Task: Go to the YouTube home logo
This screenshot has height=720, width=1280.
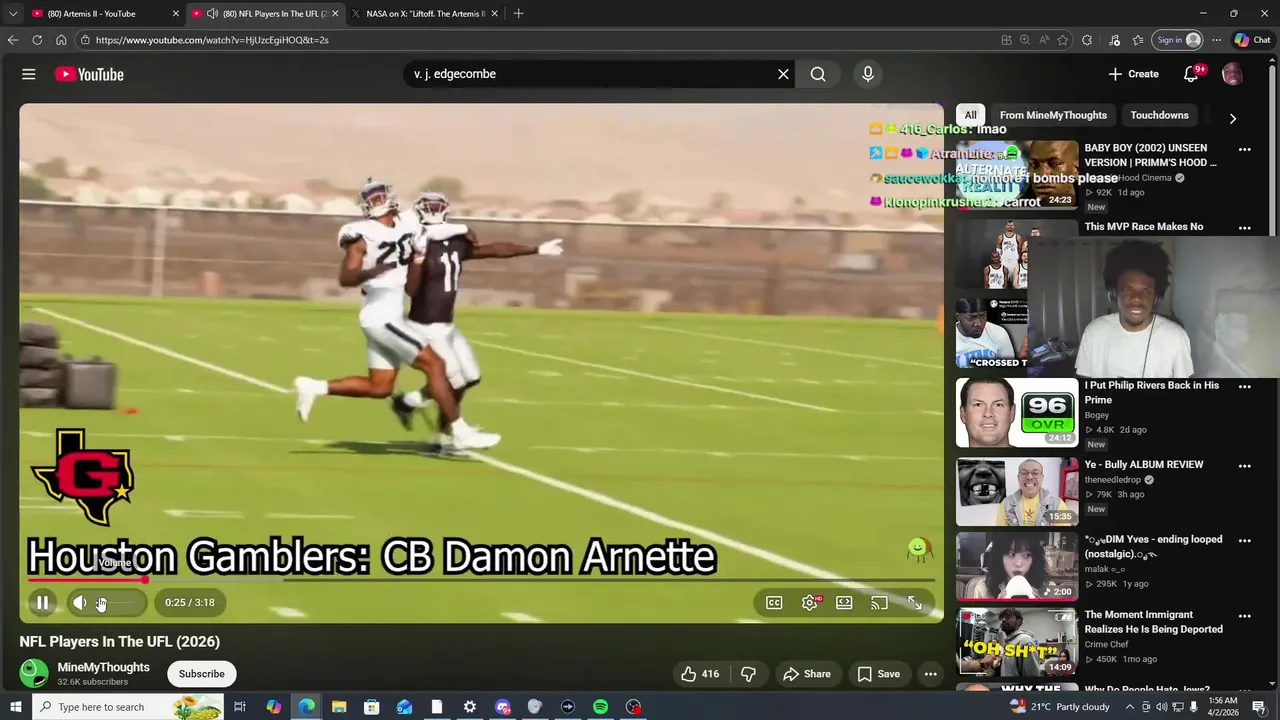Action: (x=89, y=74)
